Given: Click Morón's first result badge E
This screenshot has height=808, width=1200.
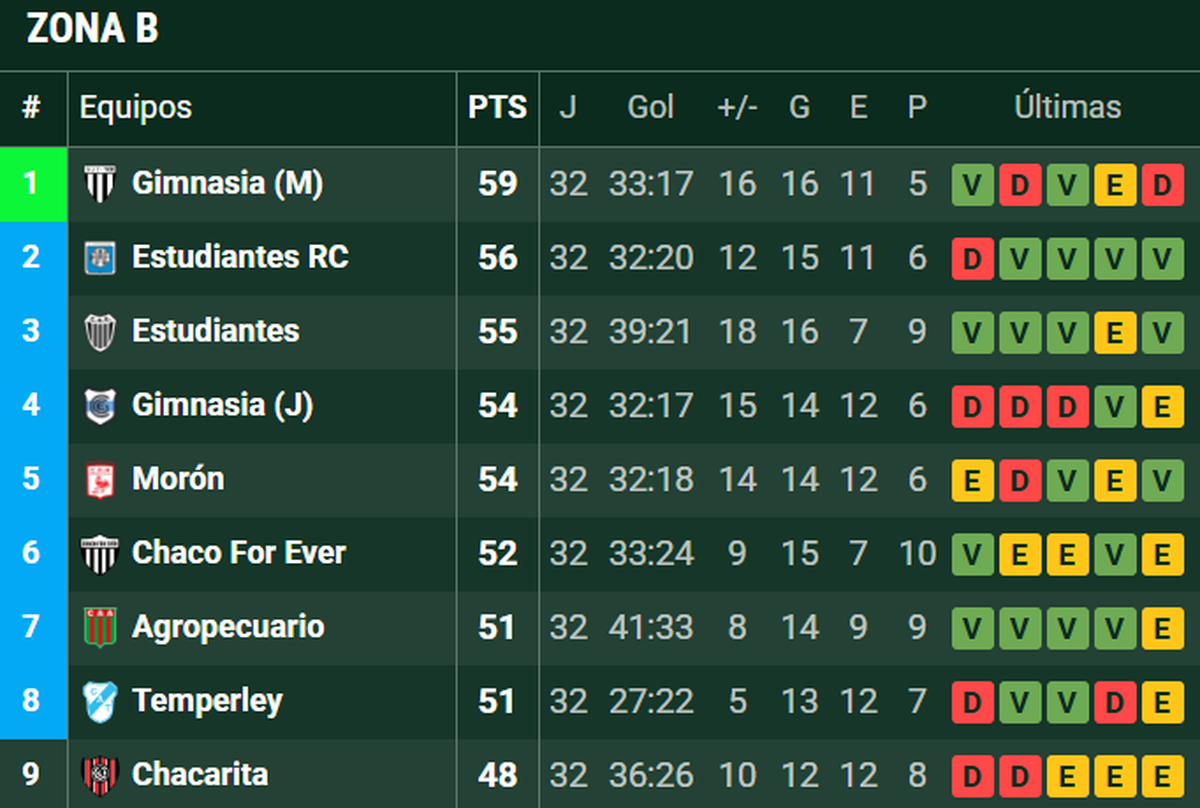Looking at the screenshot, I should click(x=972, y=480).
